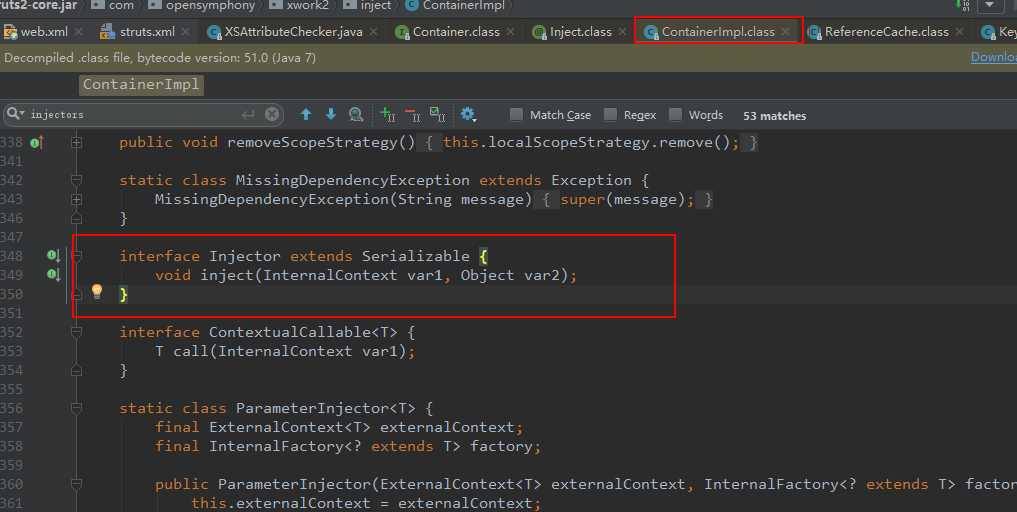
Task: Click Serializable in Injector interface declaration
Action: tap(415, 256)
